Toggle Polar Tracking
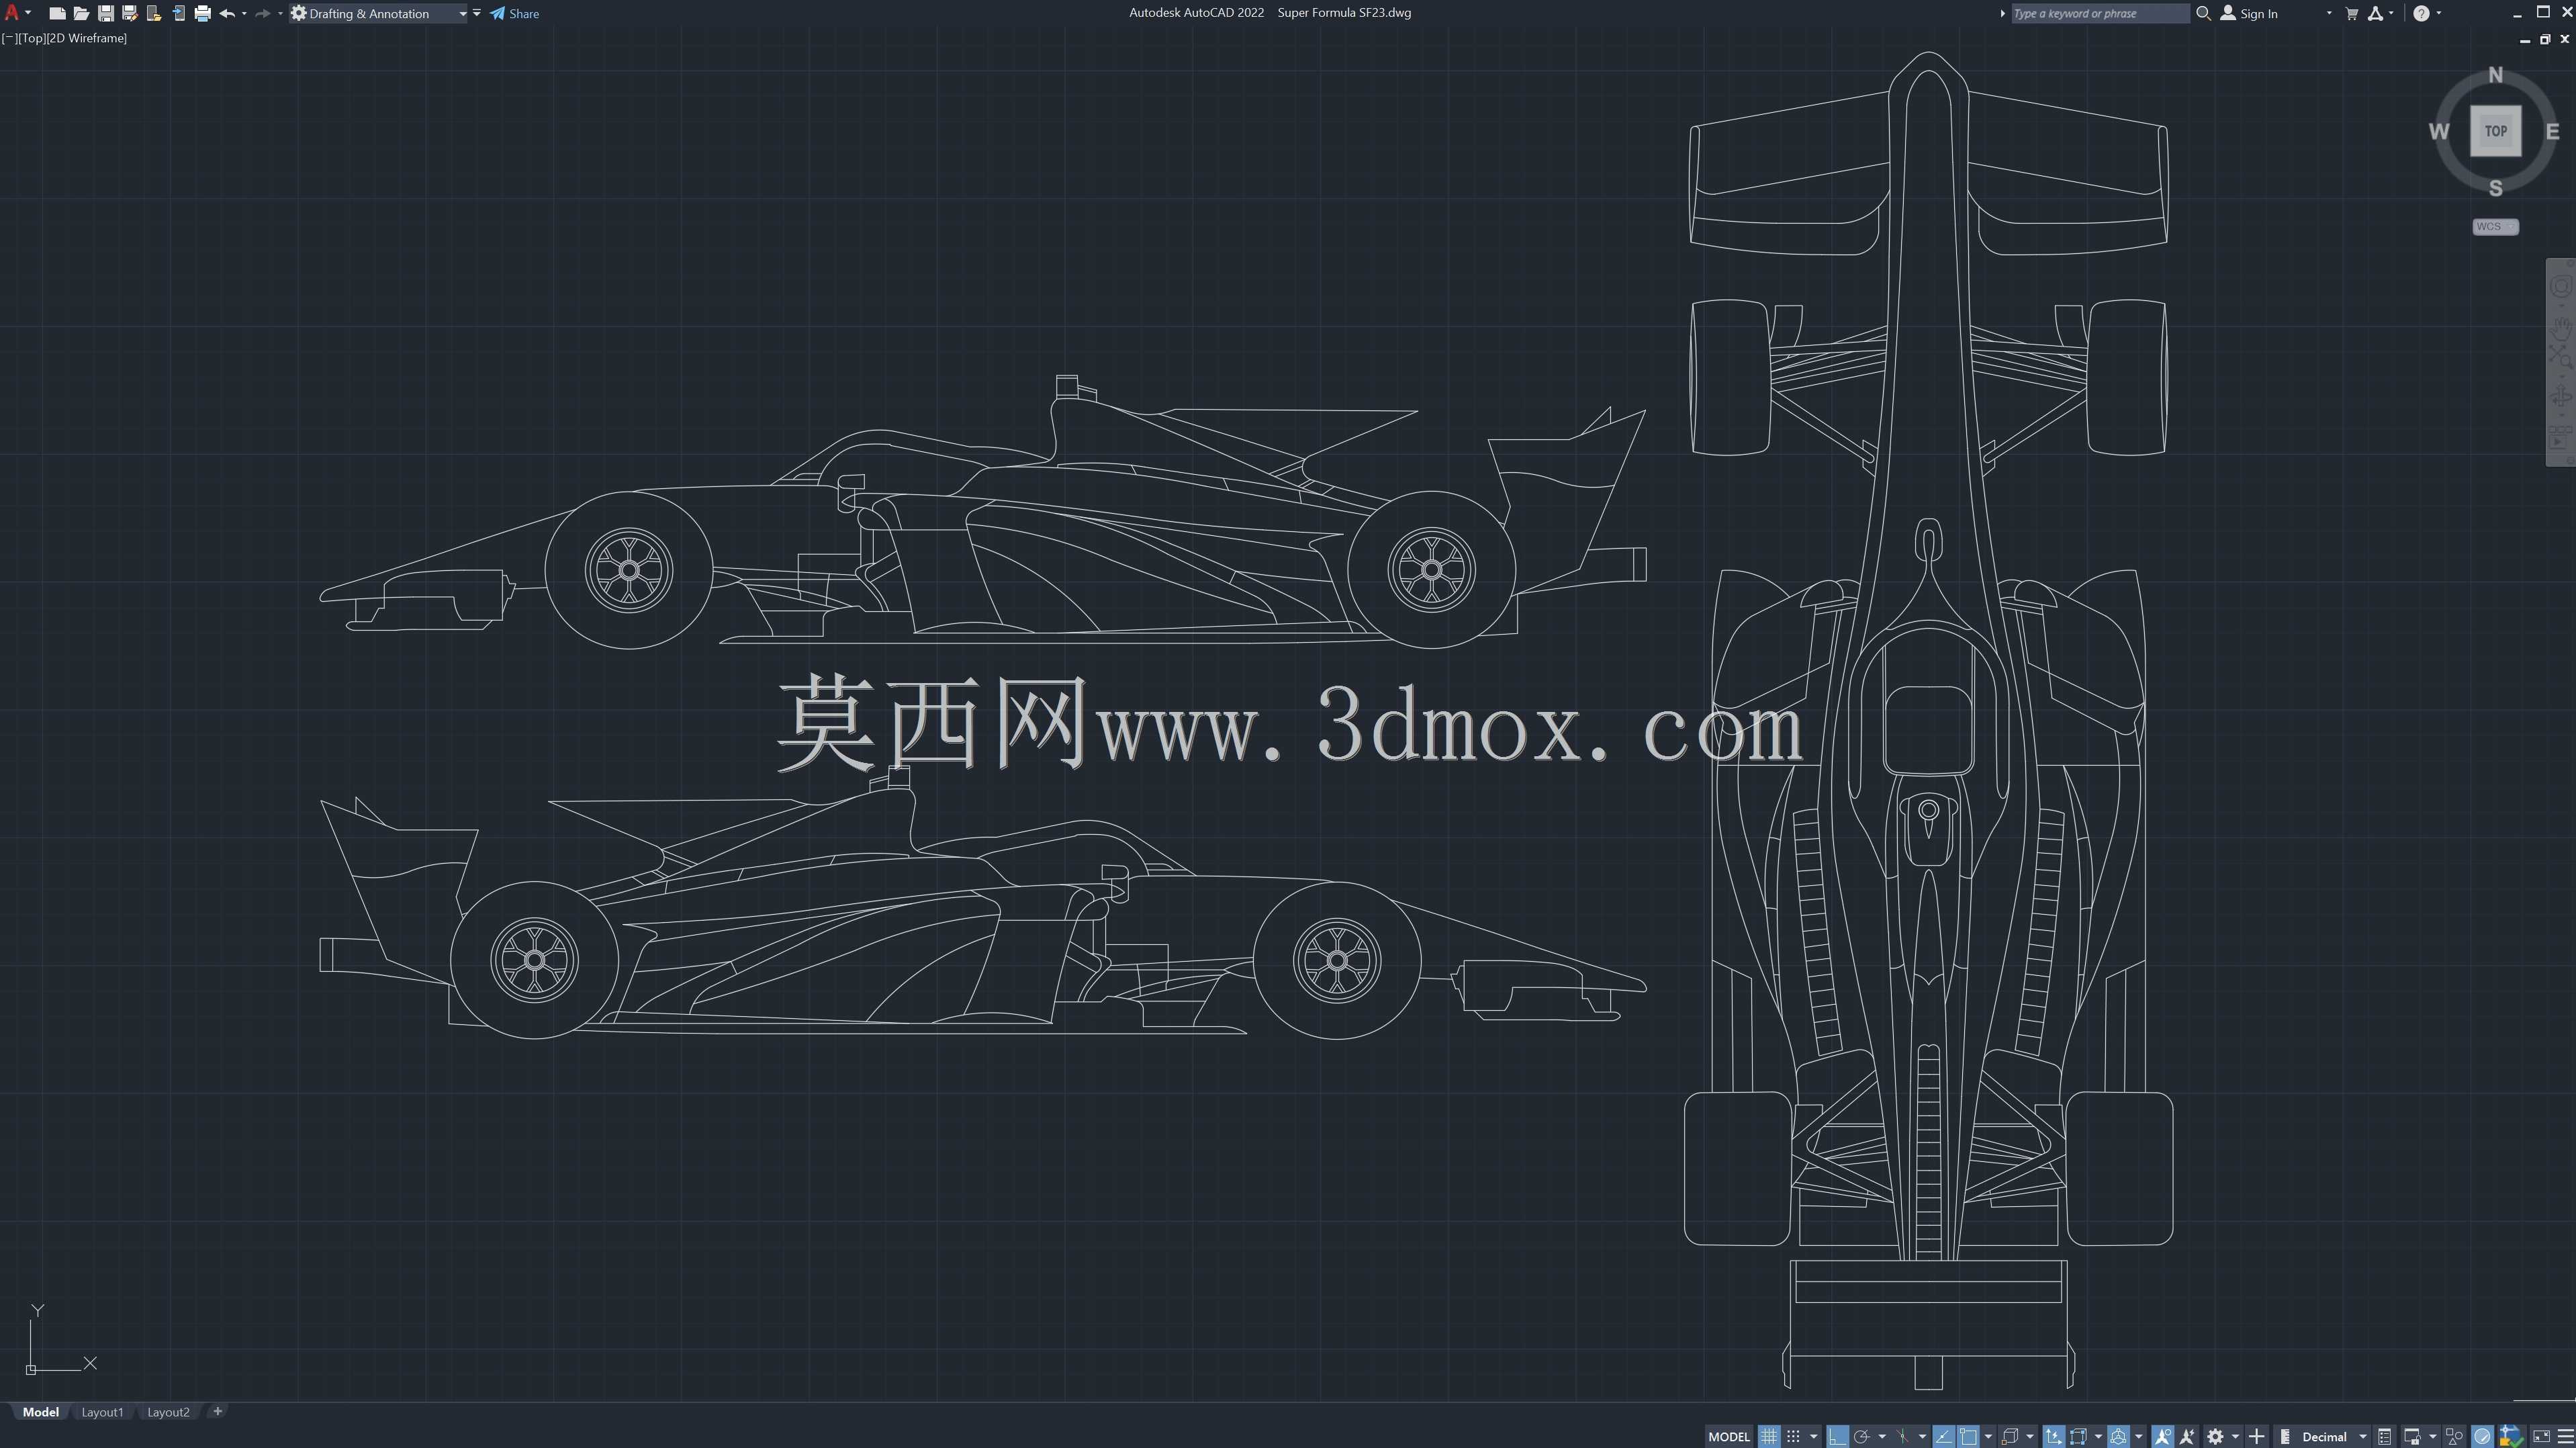 1862,1437
